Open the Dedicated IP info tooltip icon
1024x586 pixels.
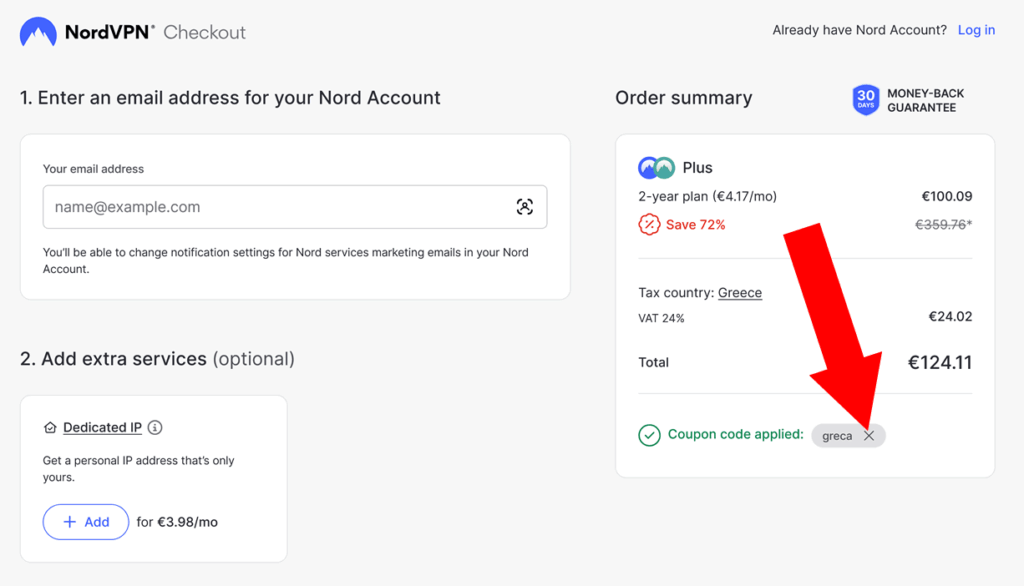155,427
